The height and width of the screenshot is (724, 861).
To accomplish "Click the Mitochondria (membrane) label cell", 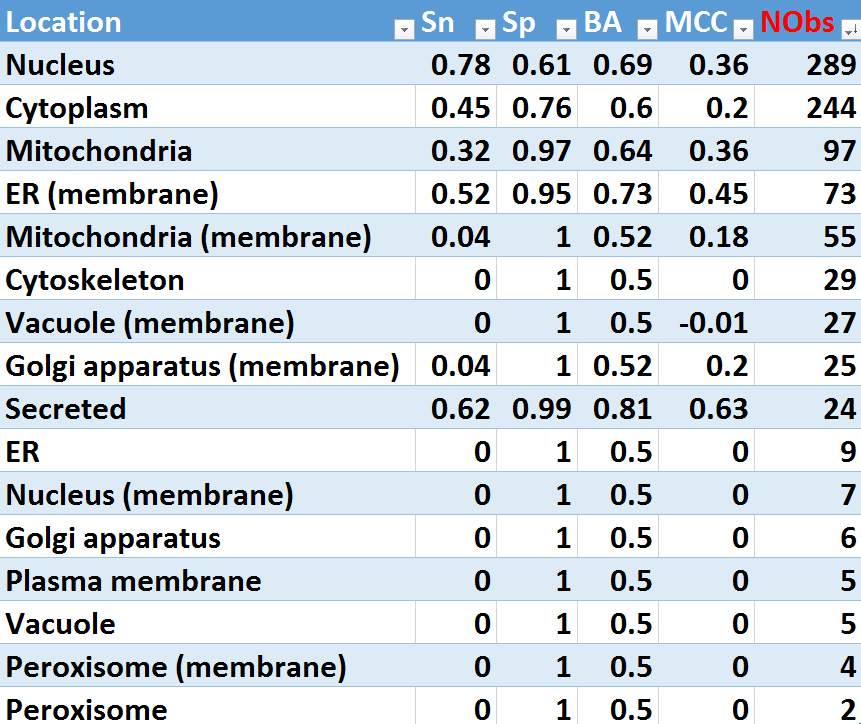I will click(x=188, y=237).
